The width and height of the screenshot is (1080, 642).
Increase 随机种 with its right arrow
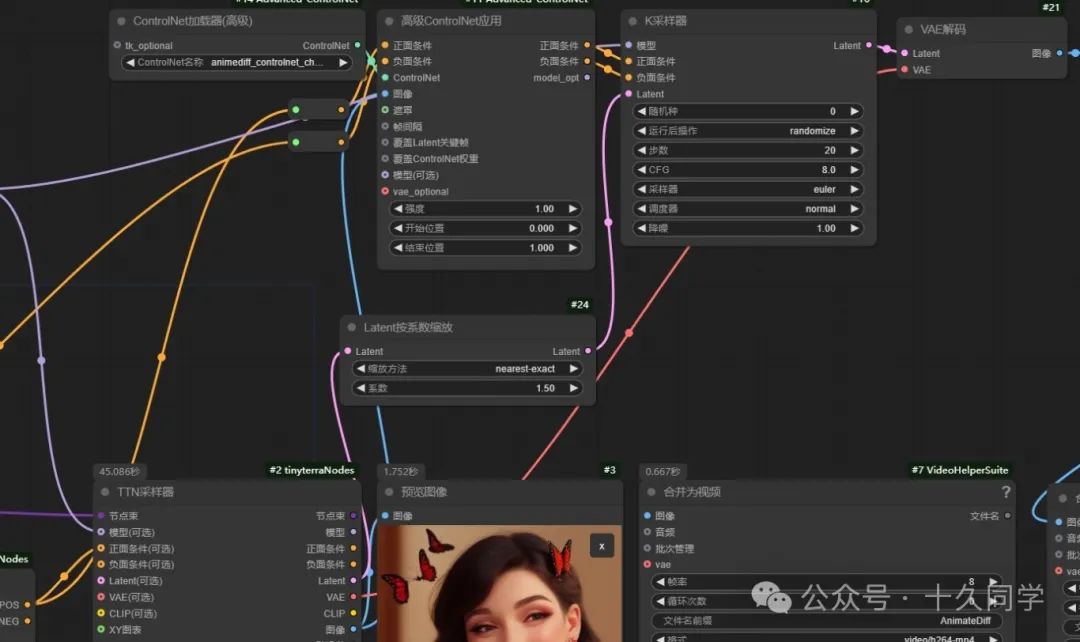click(x=854, y=111)
